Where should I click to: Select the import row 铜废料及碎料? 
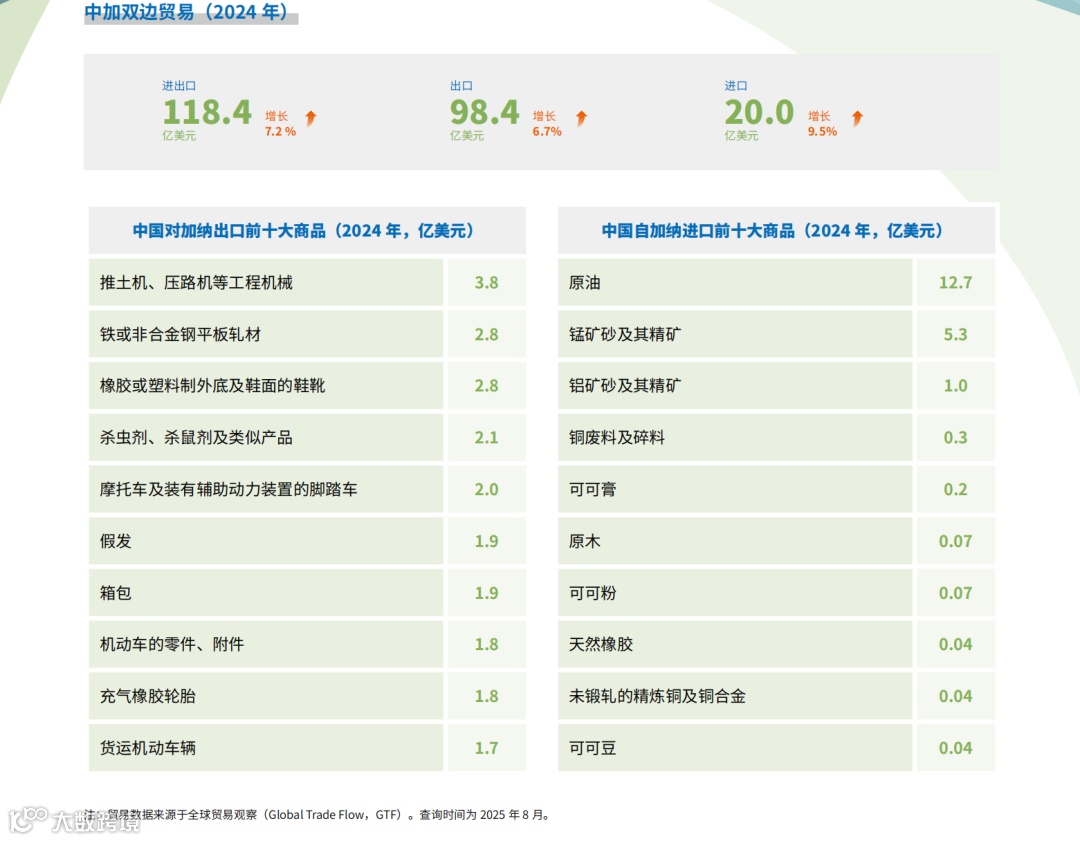735,437
